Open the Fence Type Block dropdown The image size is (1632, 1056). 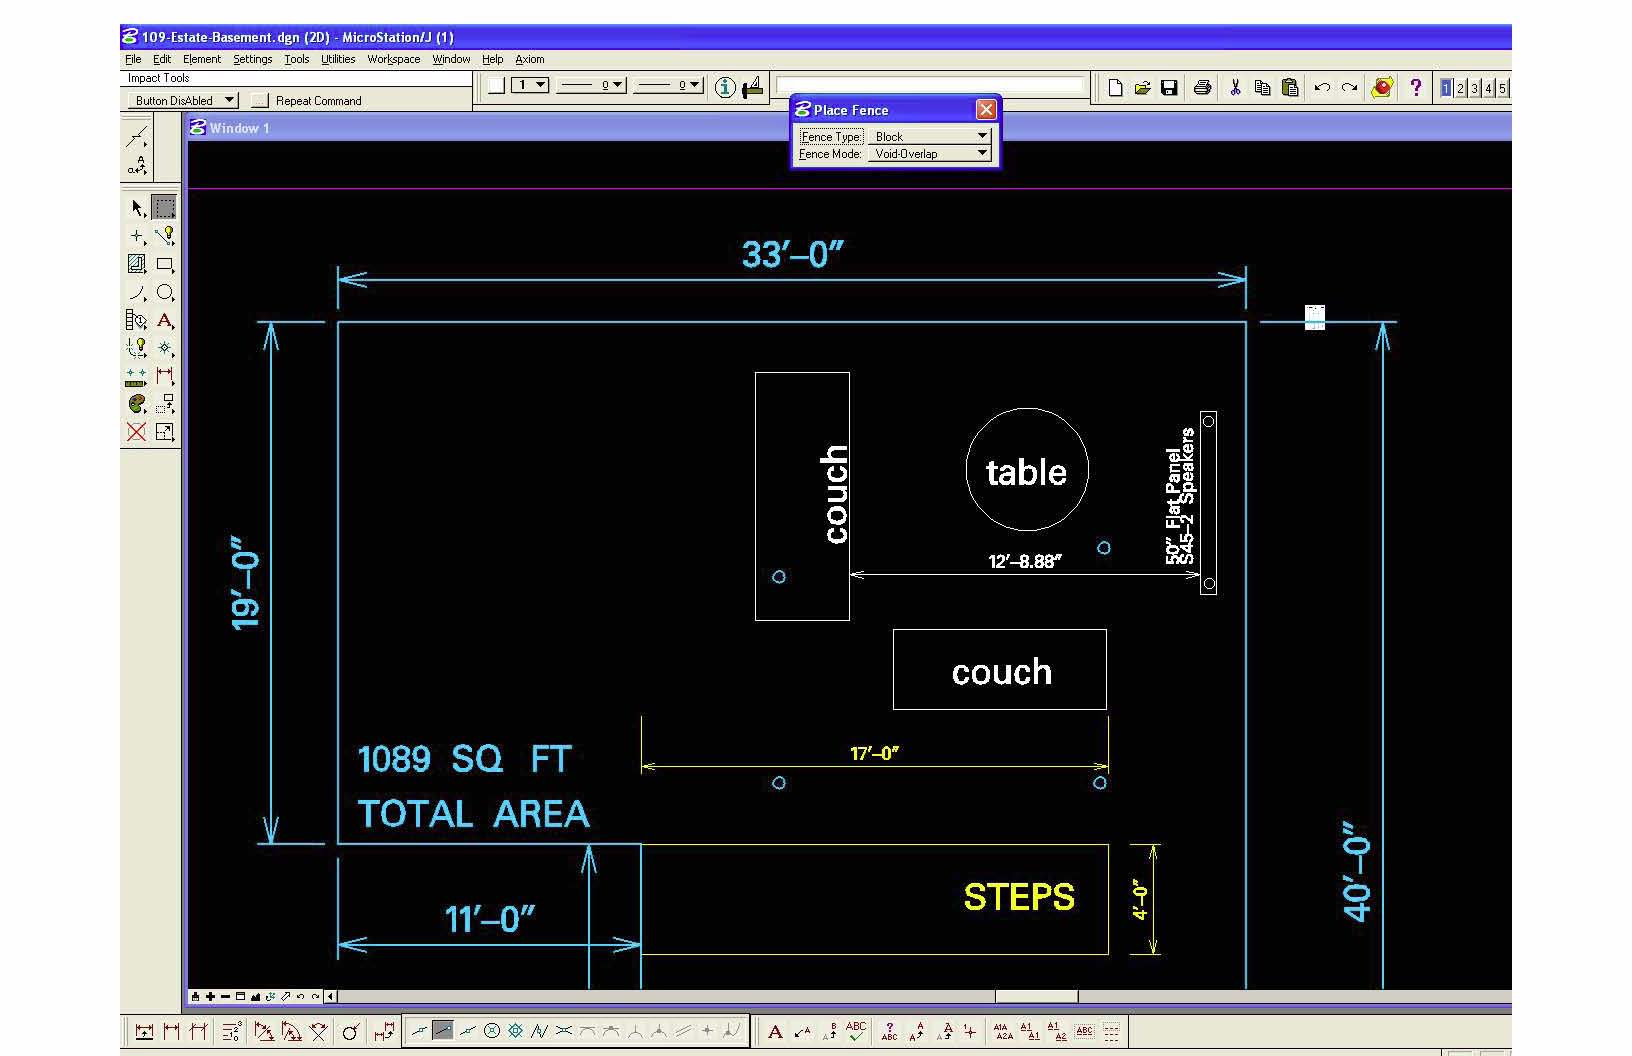(929, 136)
